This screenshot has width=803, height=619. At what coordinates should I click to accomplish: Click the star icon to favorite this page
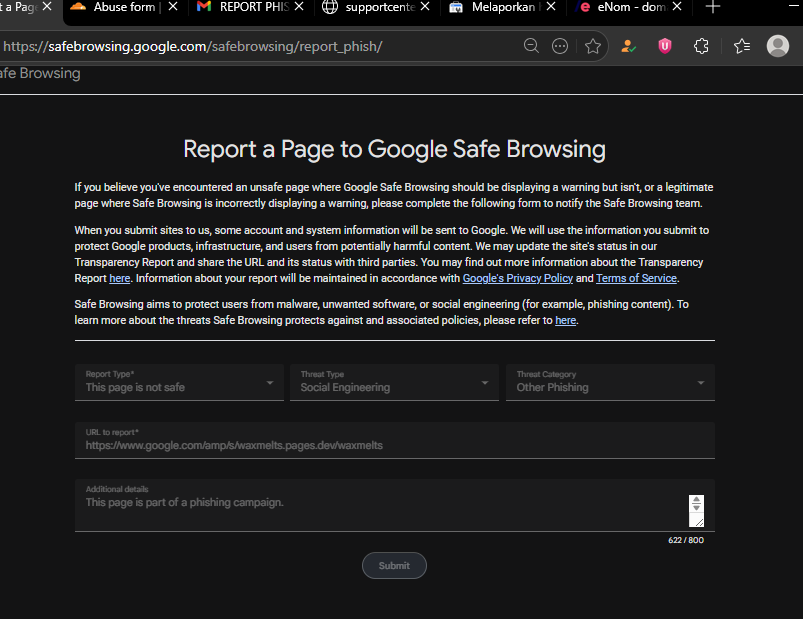click(593, 46)
